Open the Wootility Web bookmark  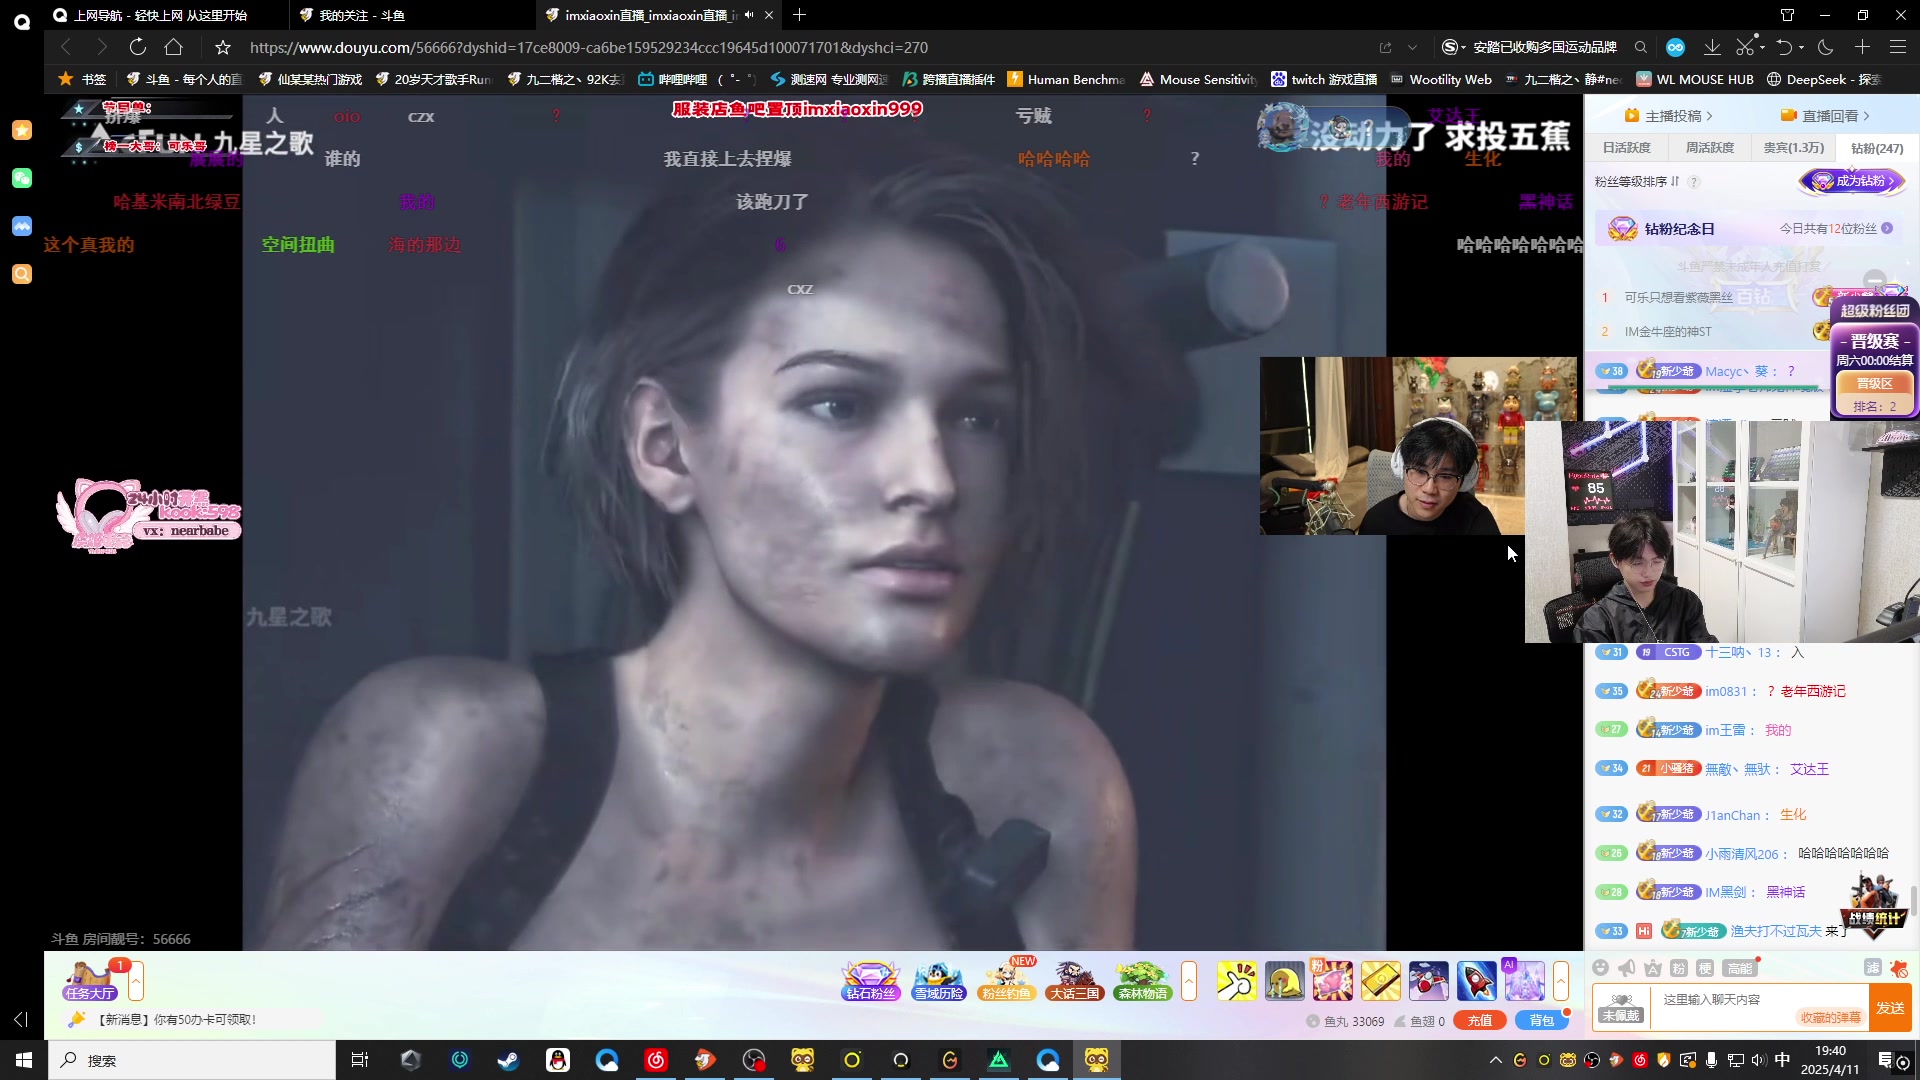(x=1440, y=79)
